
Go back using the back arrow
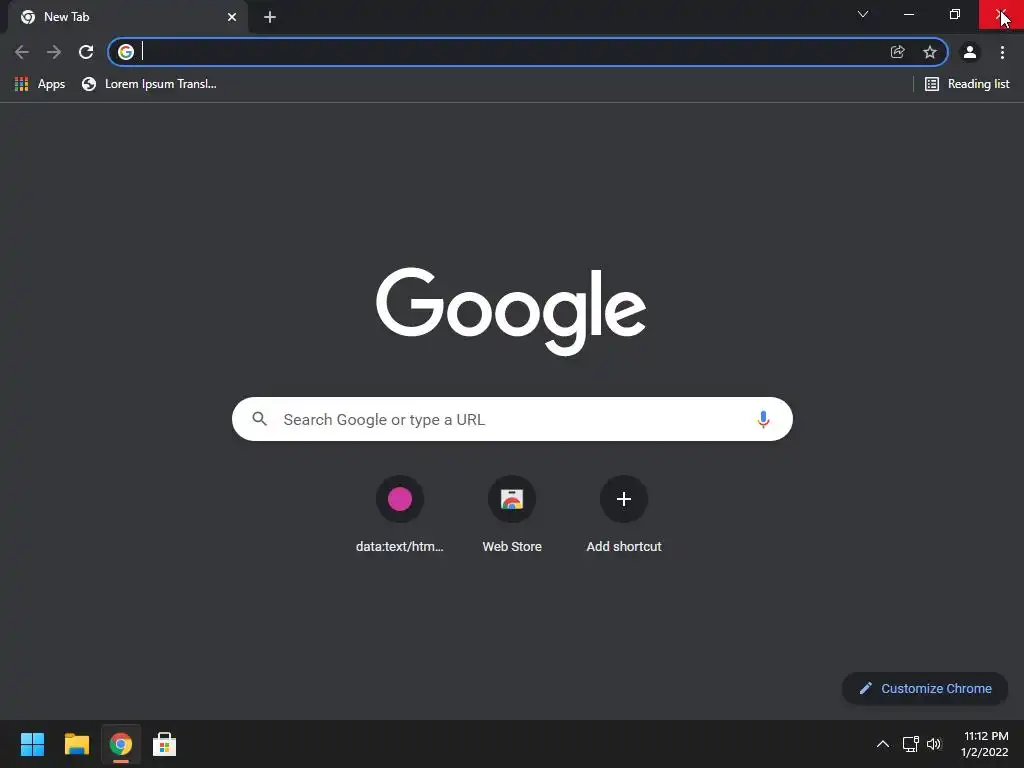point(22,52)
